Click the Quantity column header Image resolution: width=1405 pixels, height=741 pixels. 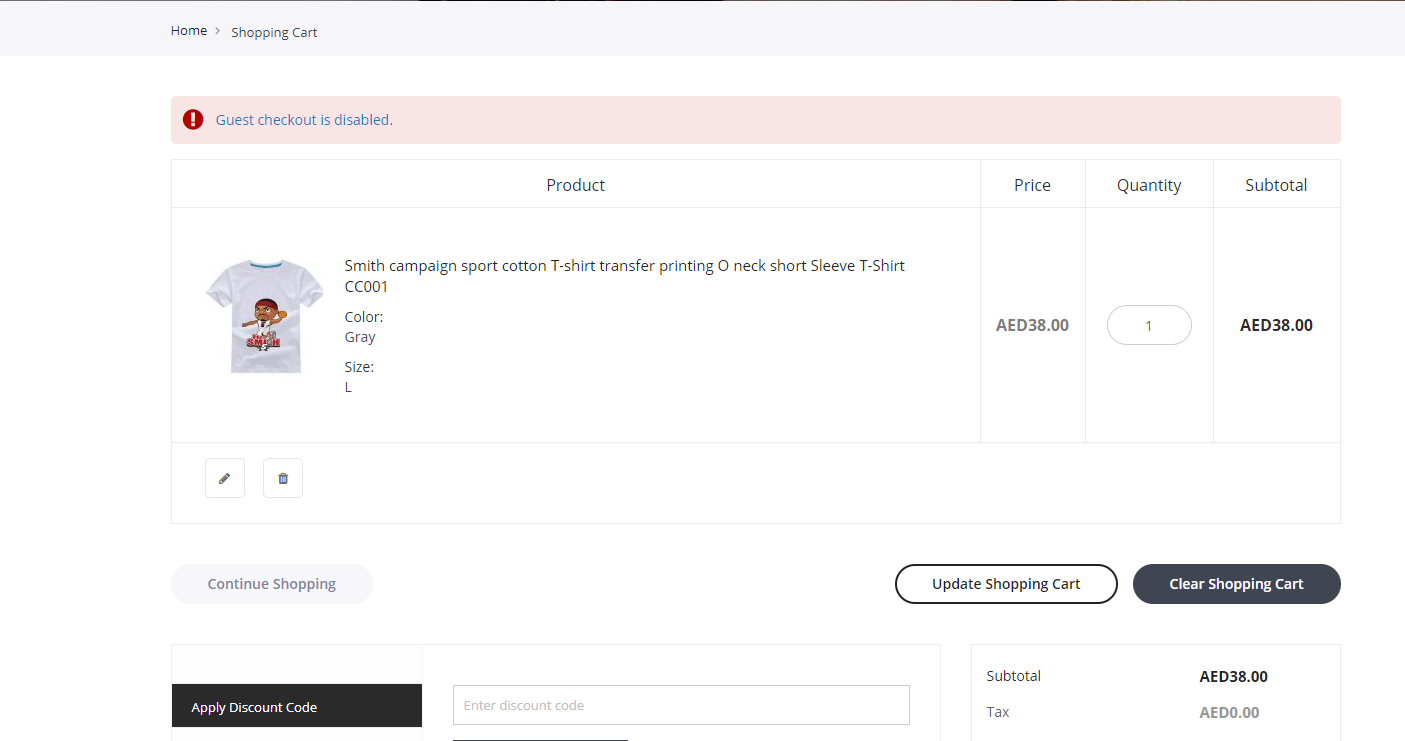(1149, 185)
